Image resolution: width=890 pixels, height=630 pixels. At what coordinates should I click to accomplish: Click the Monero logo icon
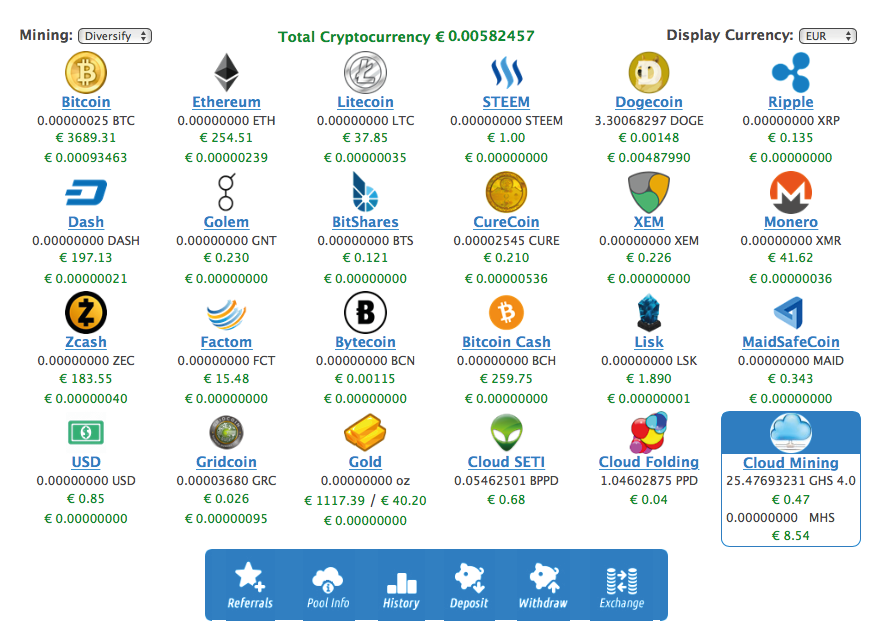pos(791,192)
